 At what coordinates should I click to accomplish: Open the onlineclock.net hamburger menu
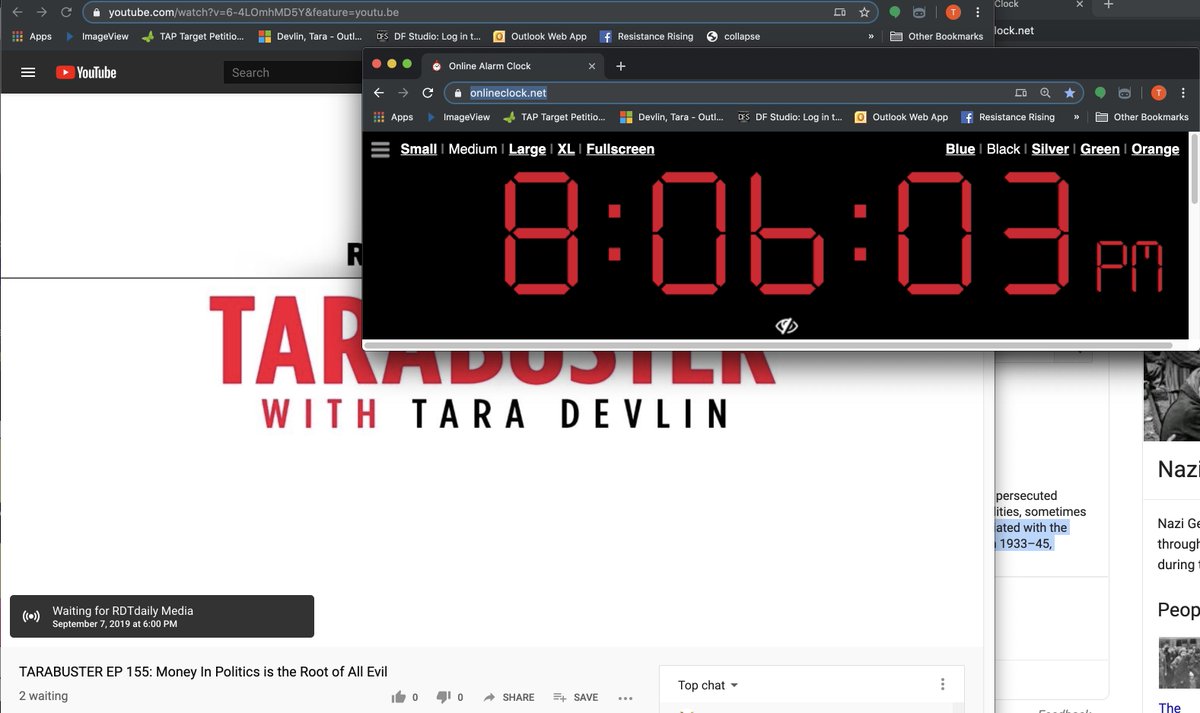(x=380, y=149)
